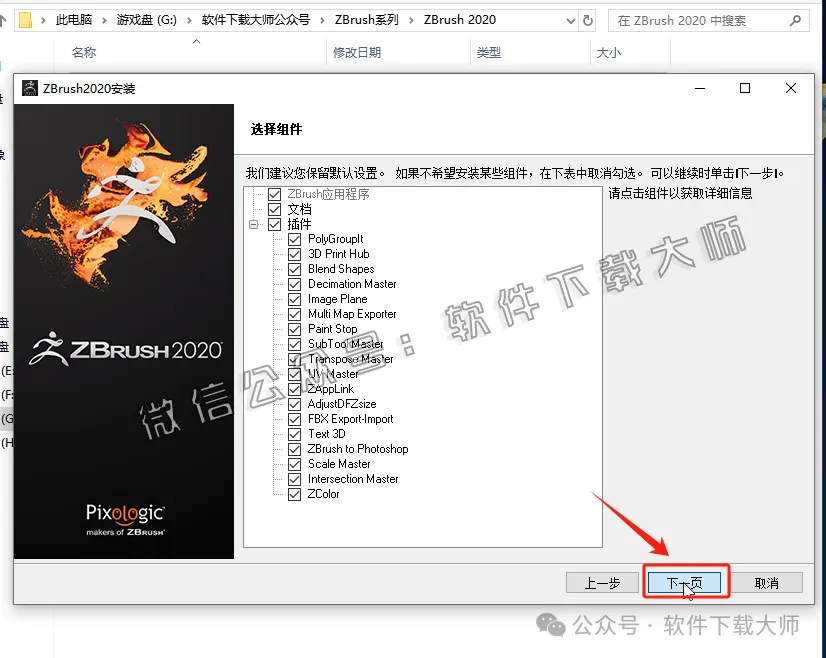The image size is (826, 658).
Task: Toggle the Decimation Master checkbox
Action: (295, 283)
